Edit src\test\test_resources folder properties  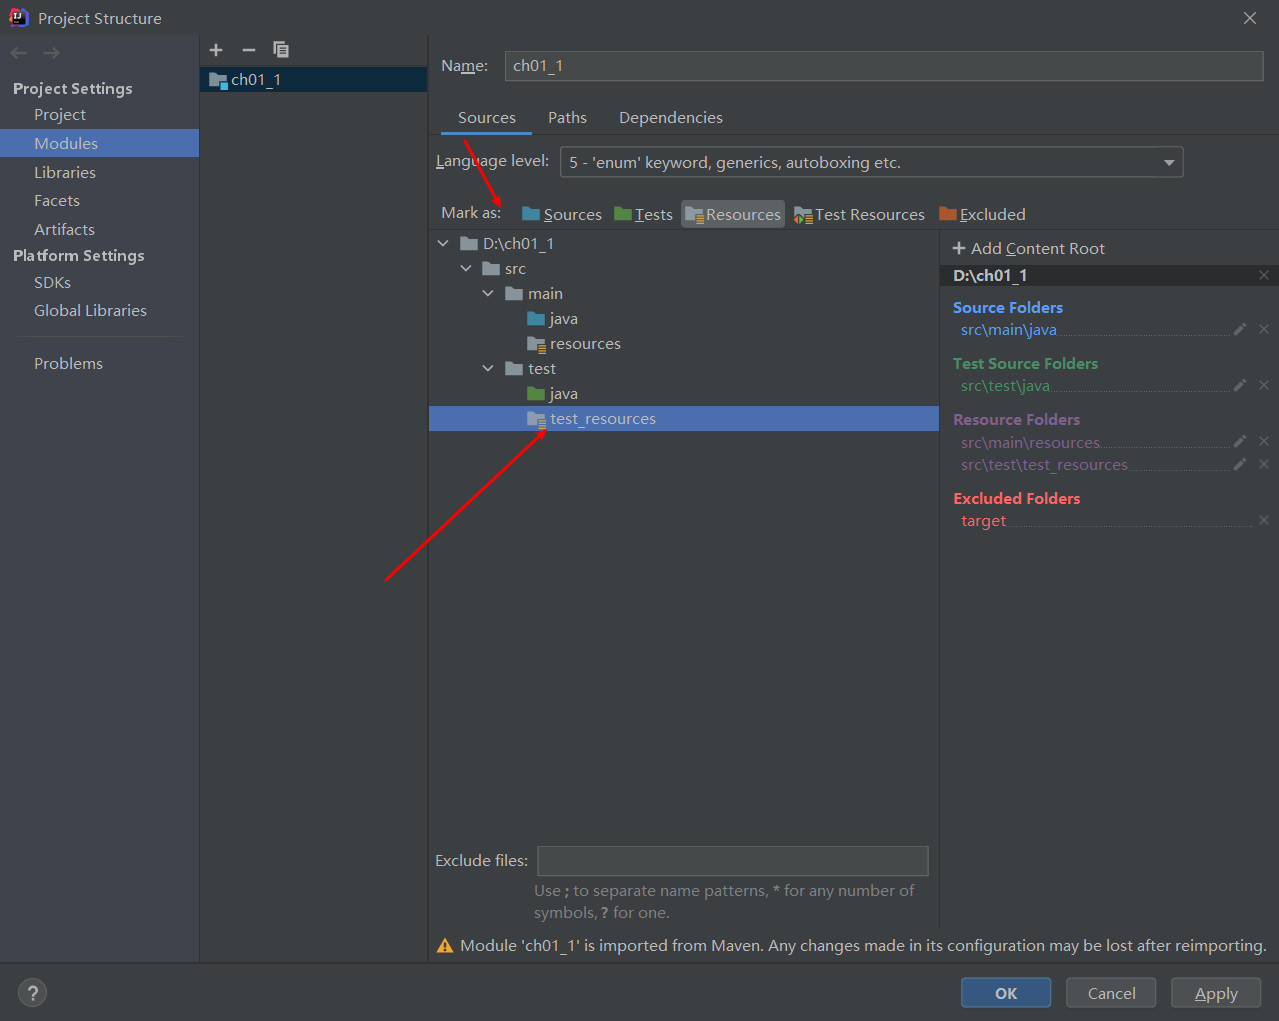point(1240,464)
